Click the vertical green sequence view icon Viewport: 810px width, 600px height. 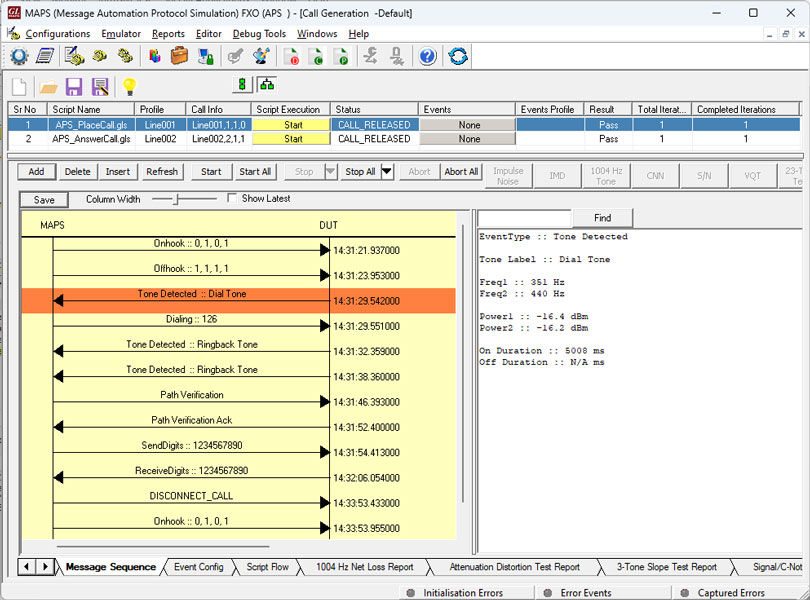coord(242,84)
